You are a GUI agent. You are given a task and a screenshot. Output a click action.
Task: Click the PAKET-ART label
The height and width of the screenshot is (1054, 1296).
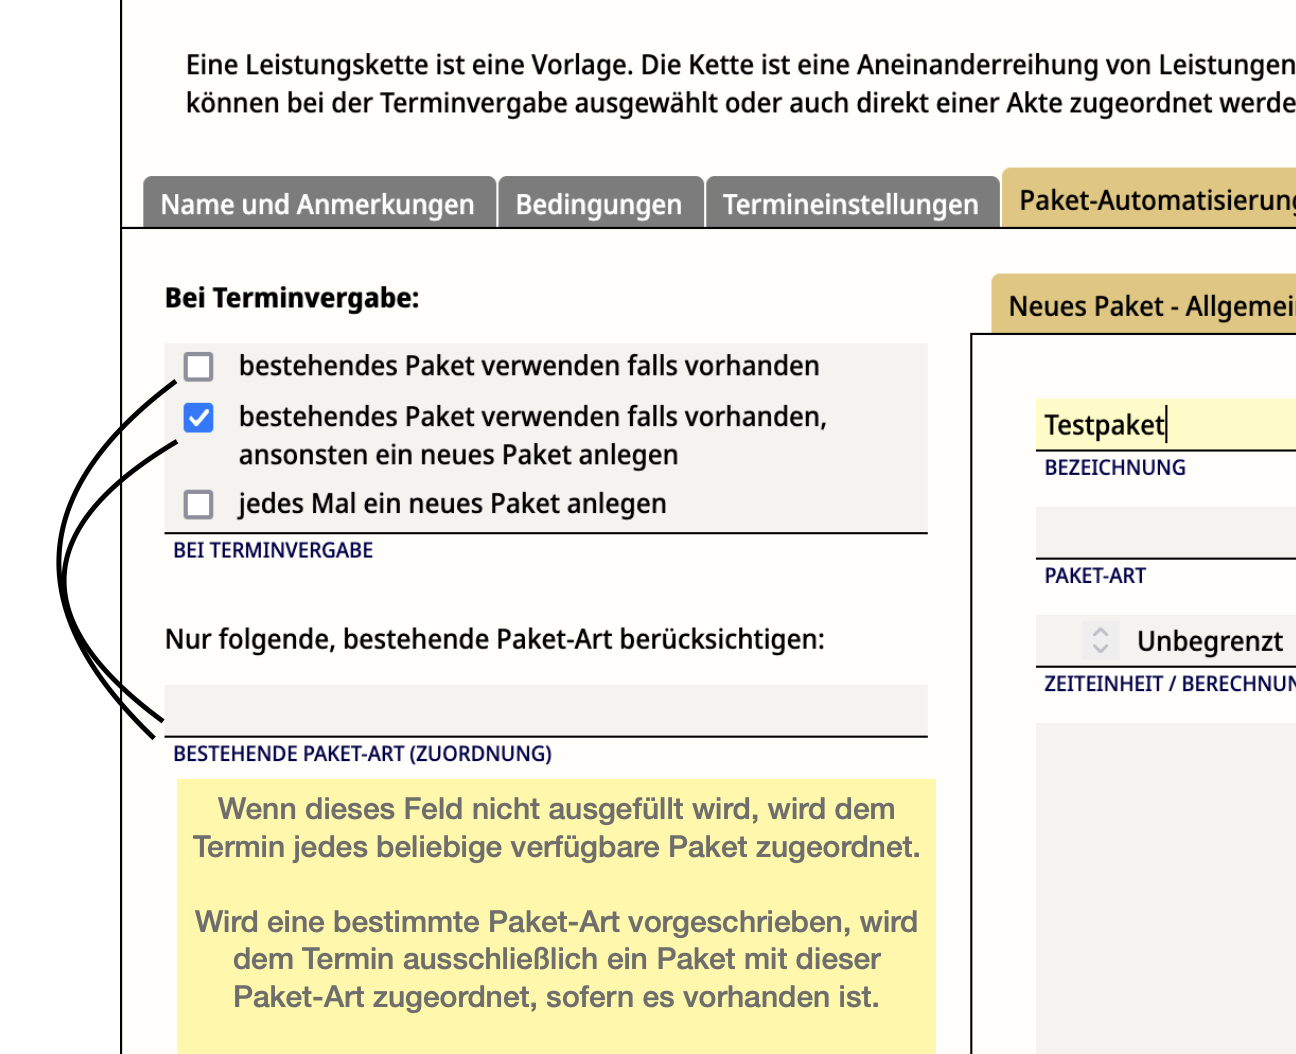tap(1095, 575)
